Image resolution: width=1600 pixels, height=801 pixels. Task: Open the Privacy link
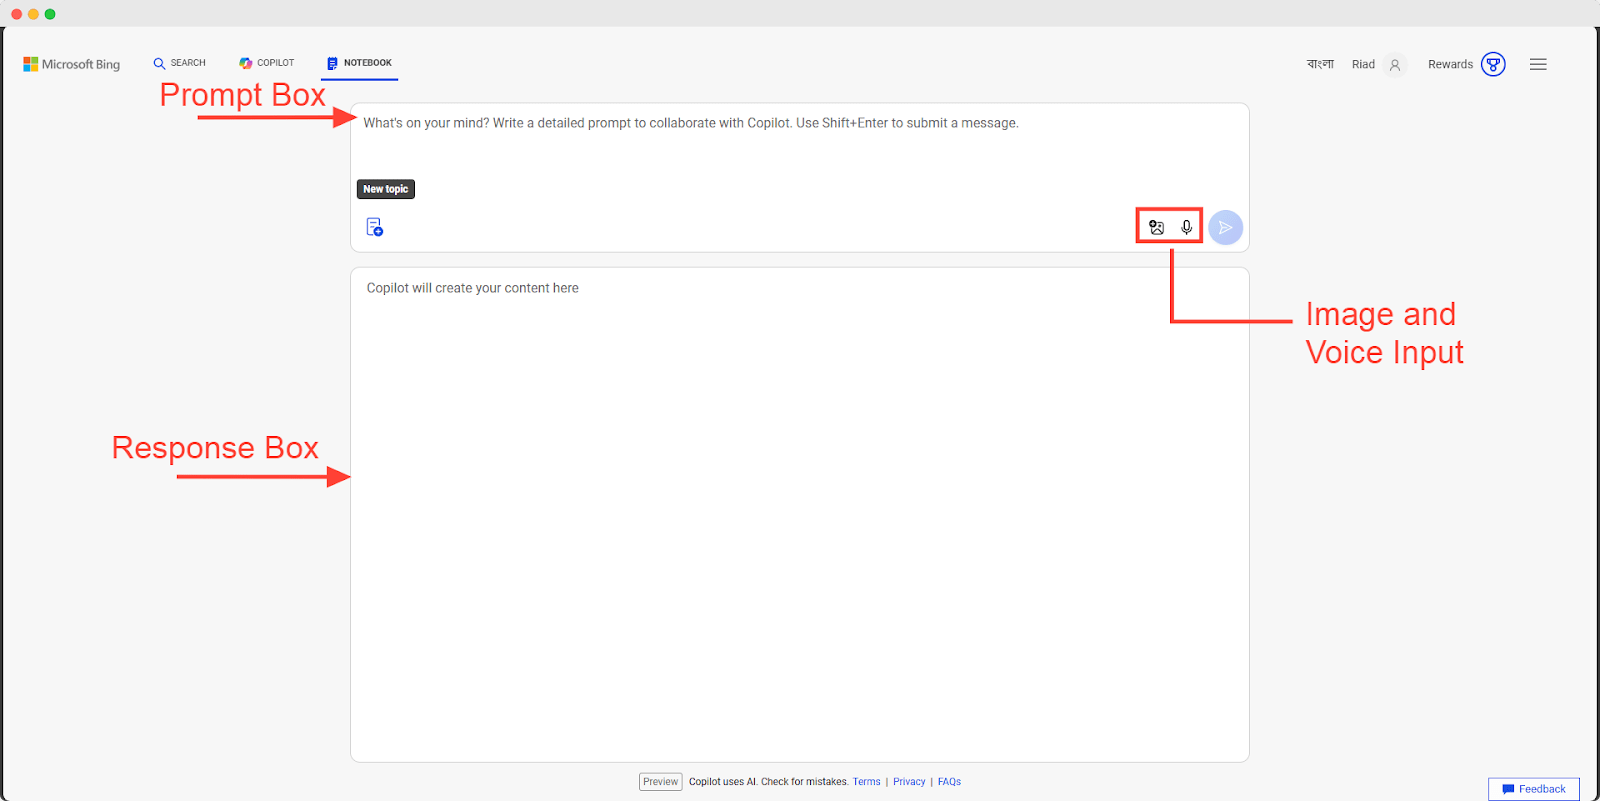[909, 782]
